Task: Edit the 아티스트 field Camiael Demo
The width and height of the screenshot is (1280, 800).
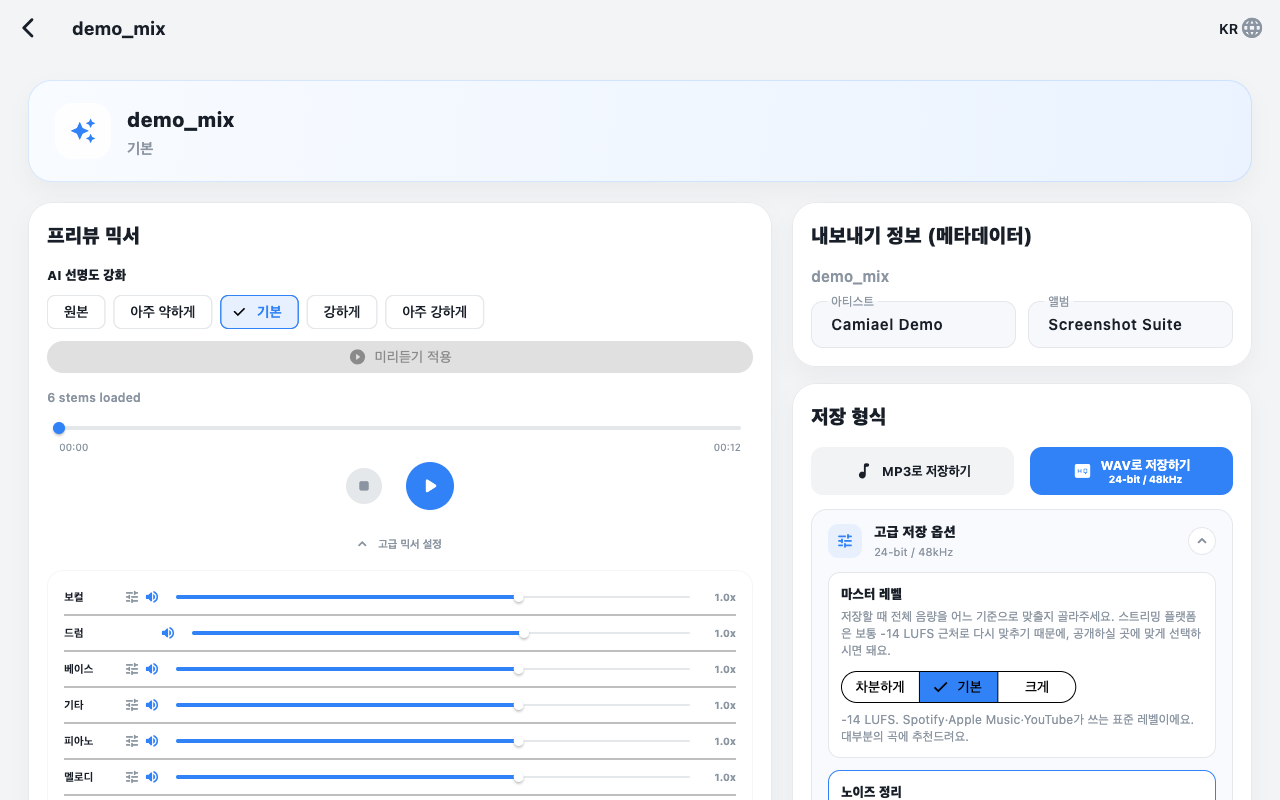Action: [x=913, y=325]
